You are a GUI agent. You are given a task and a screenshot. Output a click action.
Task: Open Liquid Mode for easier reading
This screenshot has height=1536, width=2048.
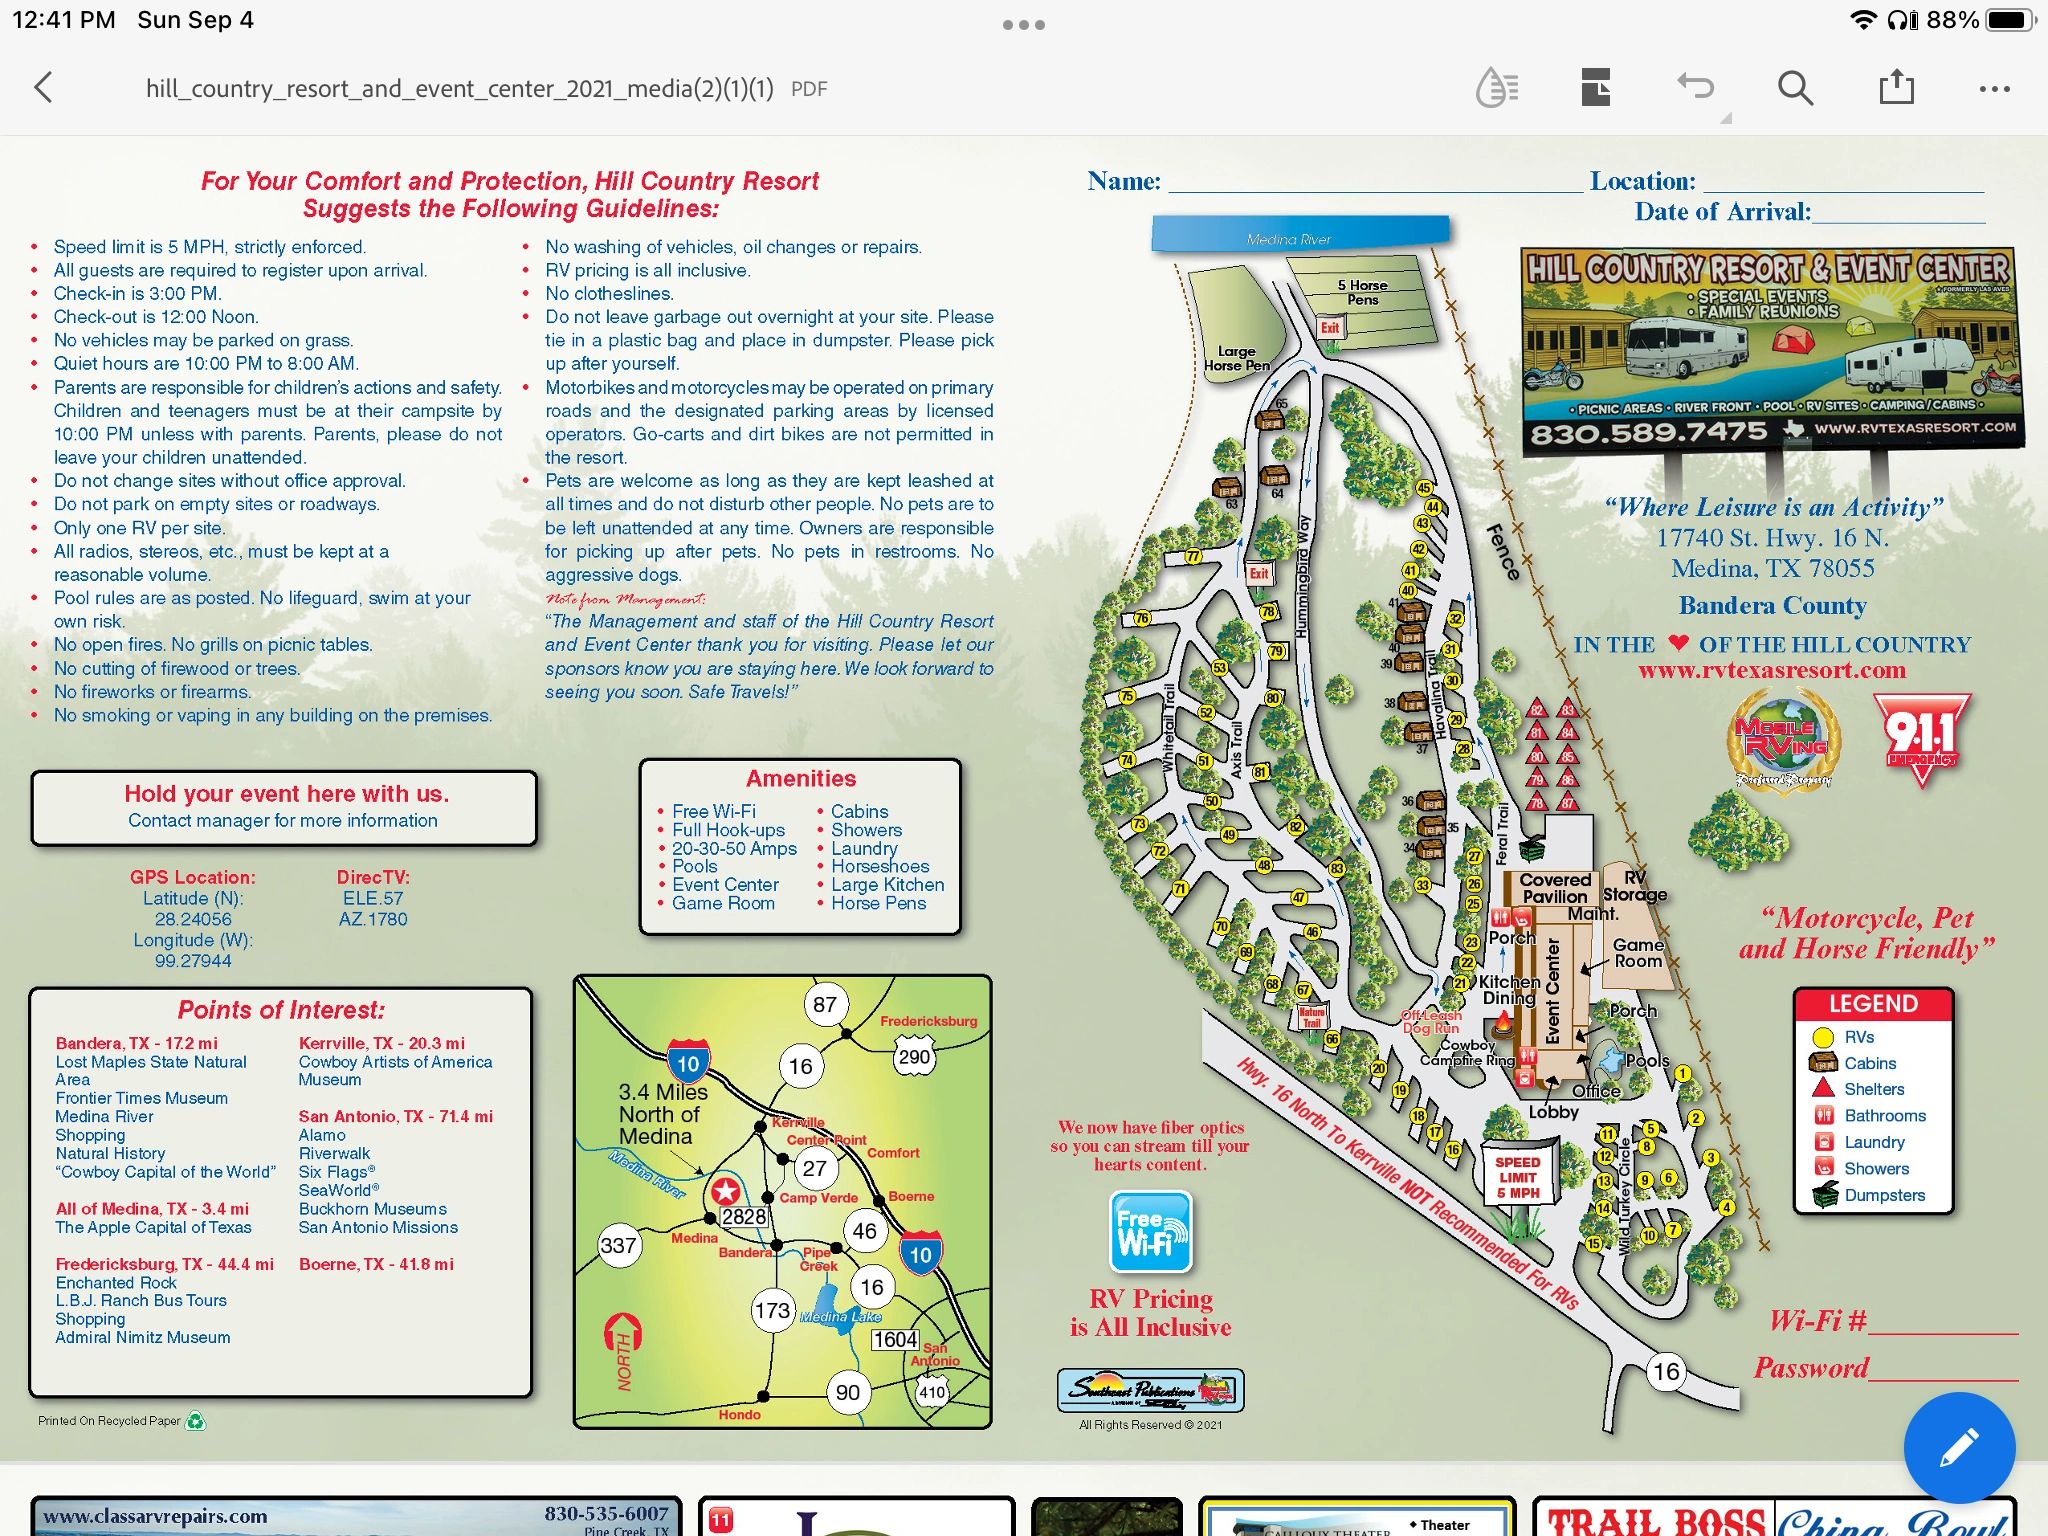pyautogui.click(x=1495, y=88)
